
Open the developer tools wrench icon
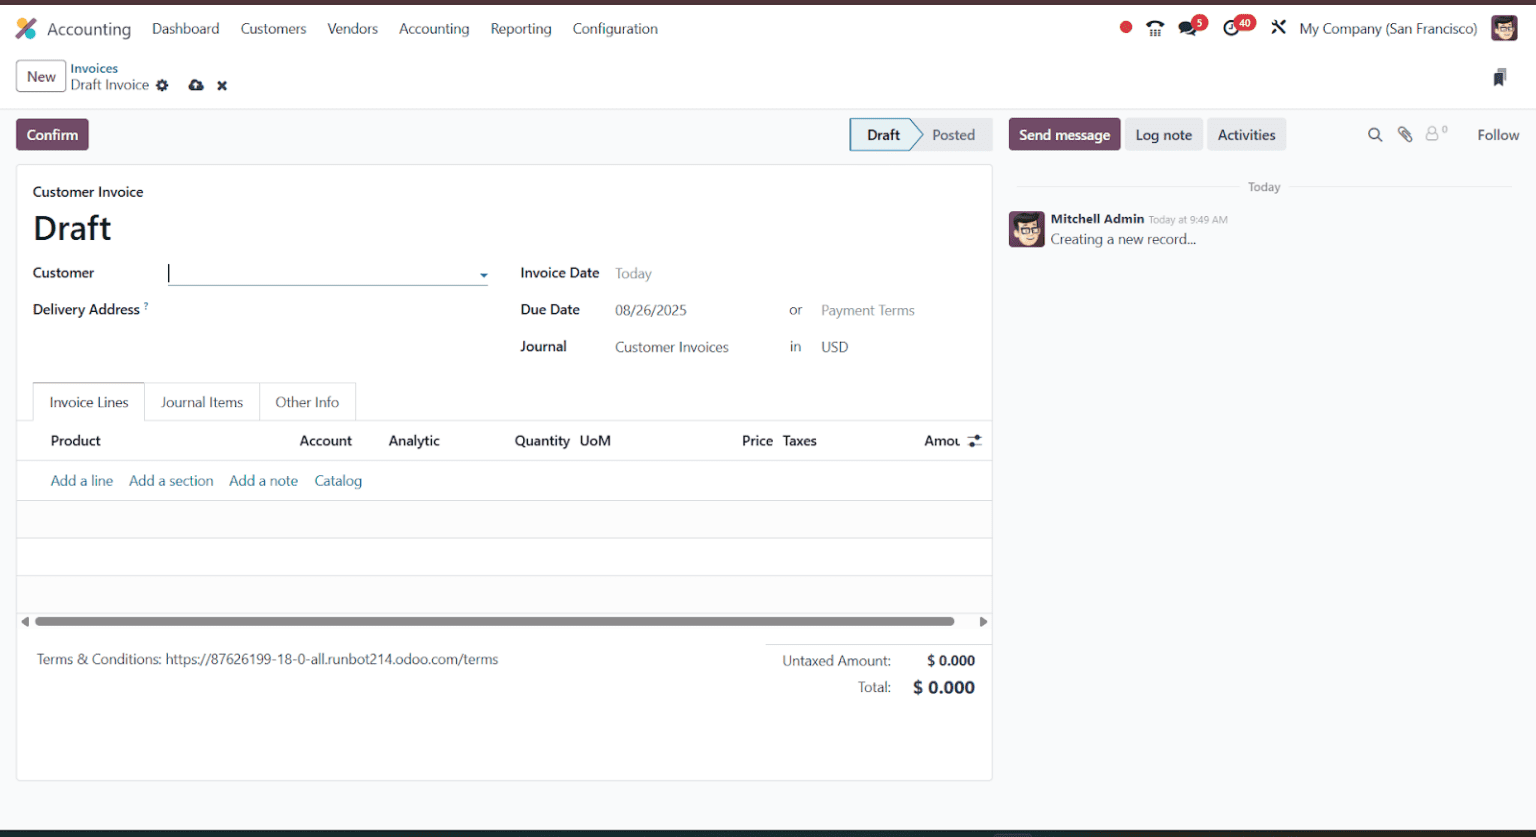1279,28
